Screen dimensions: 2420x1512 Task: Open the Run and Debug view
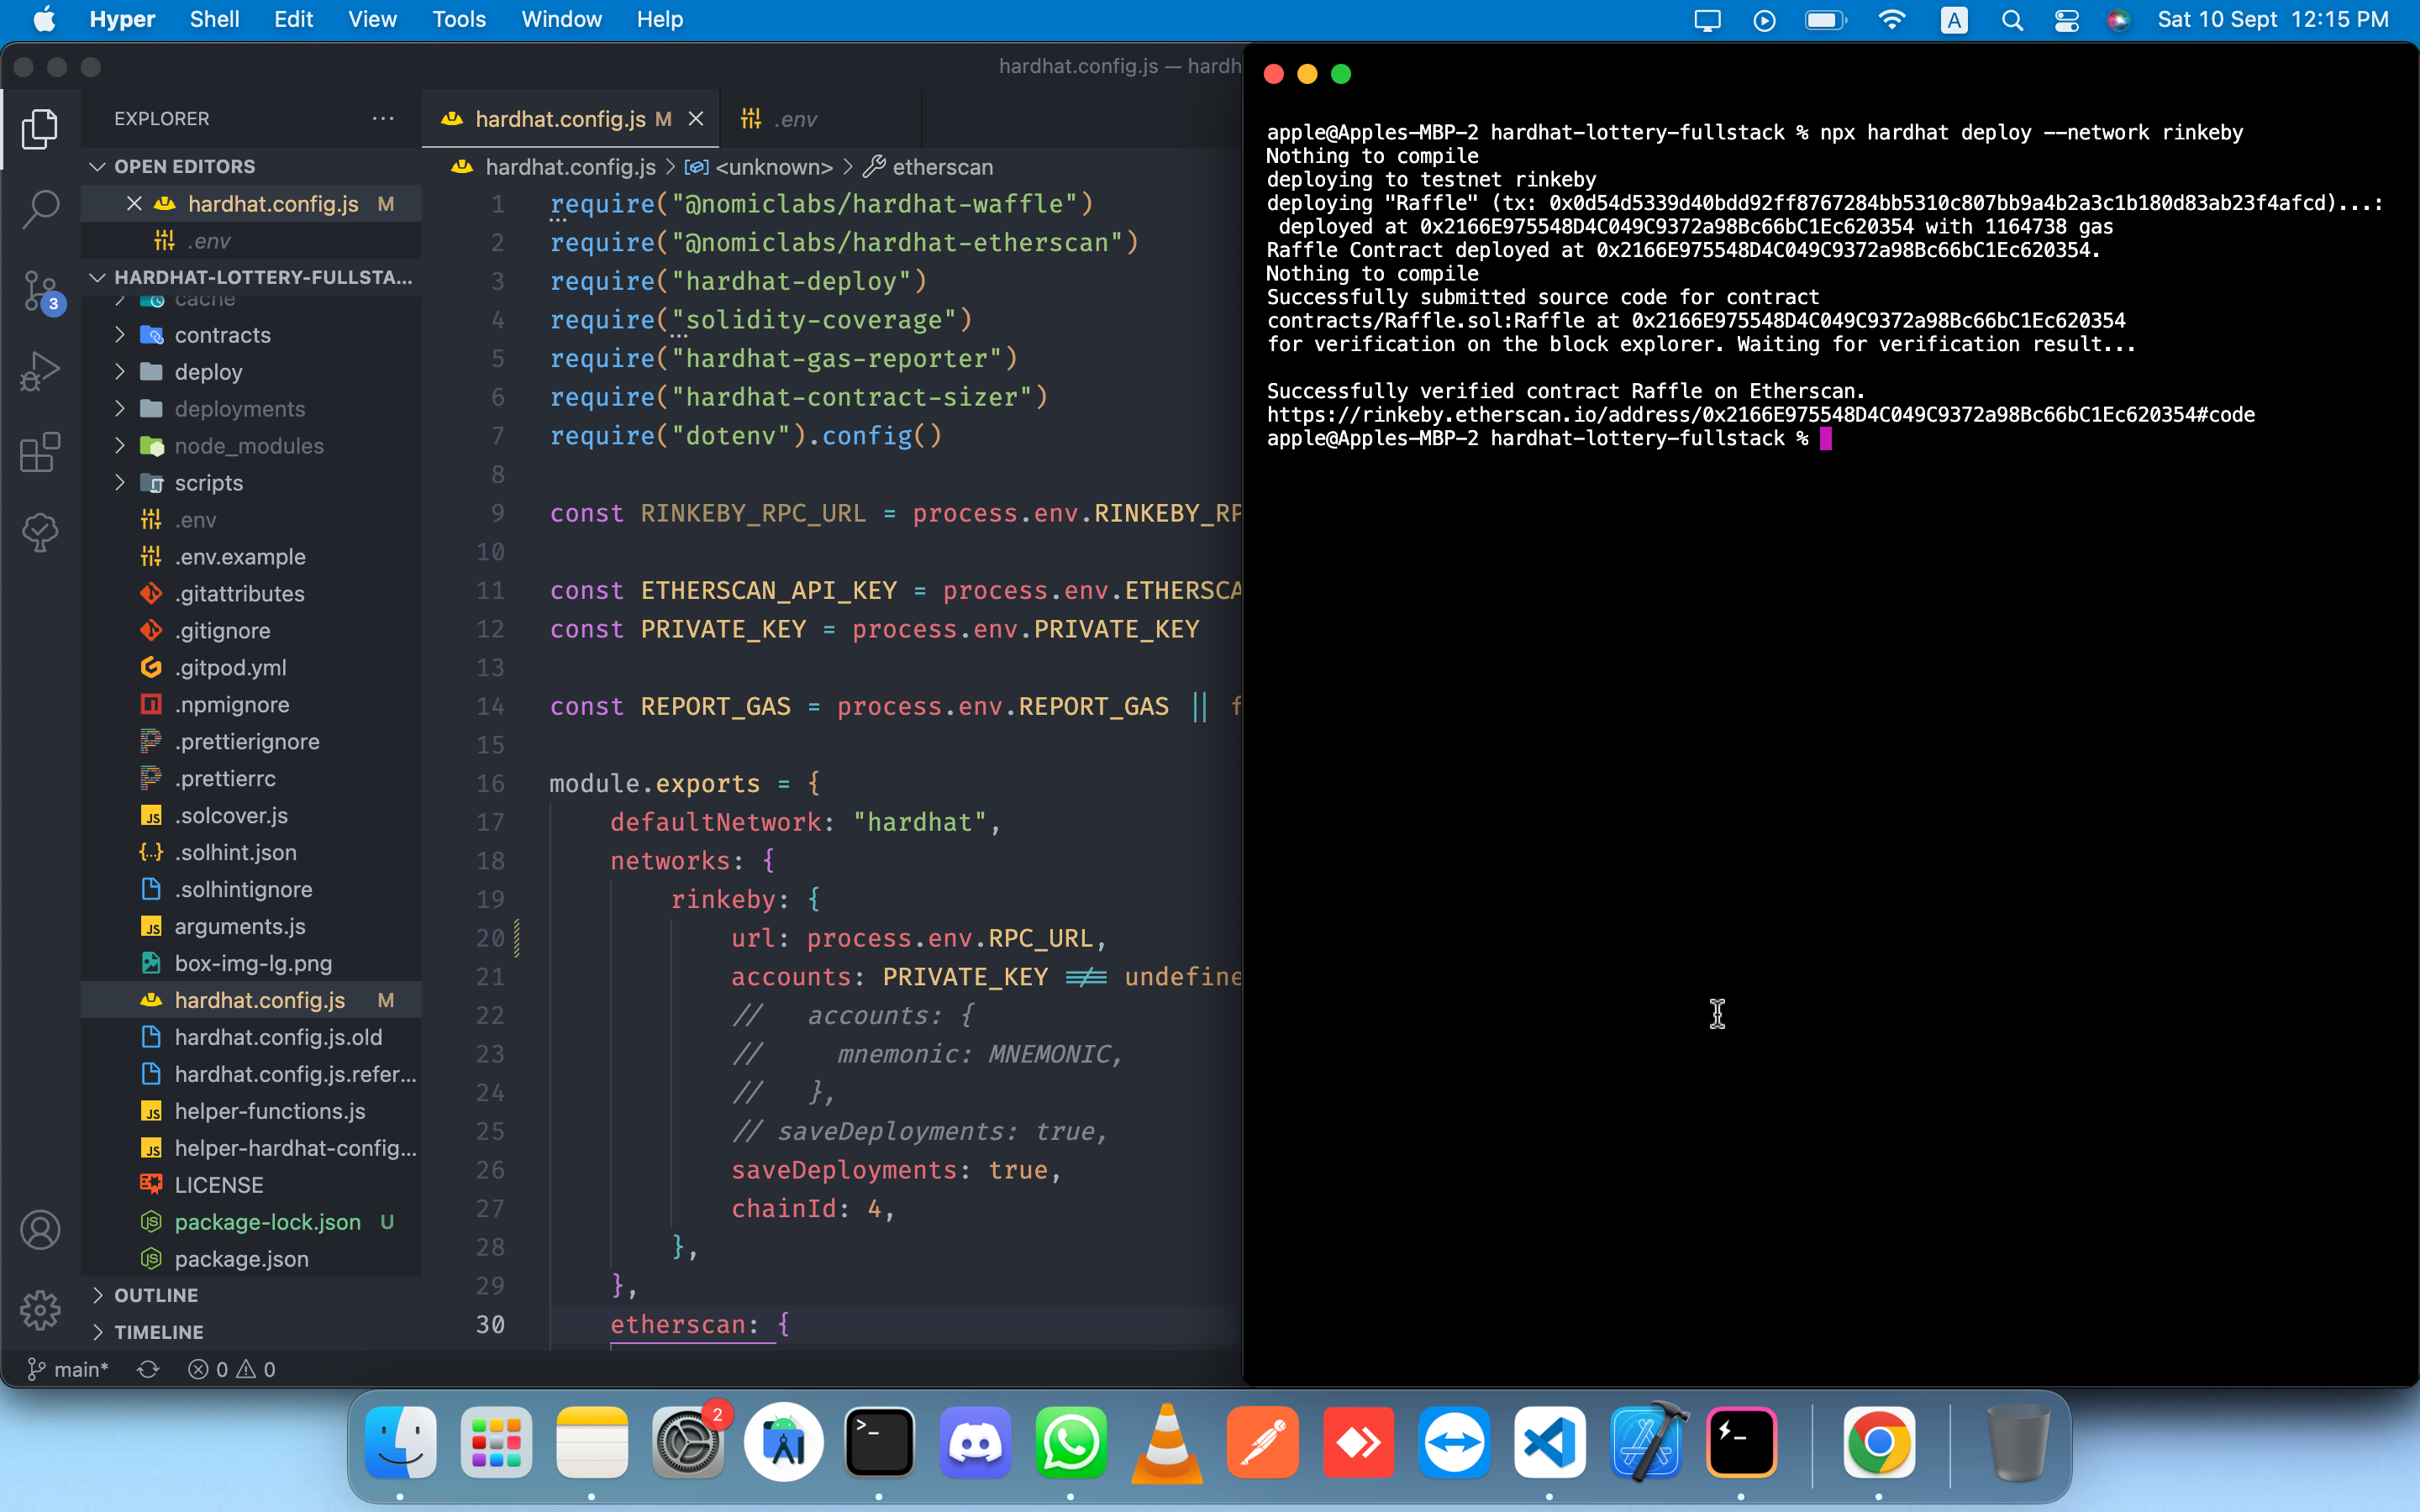(40, 372)
